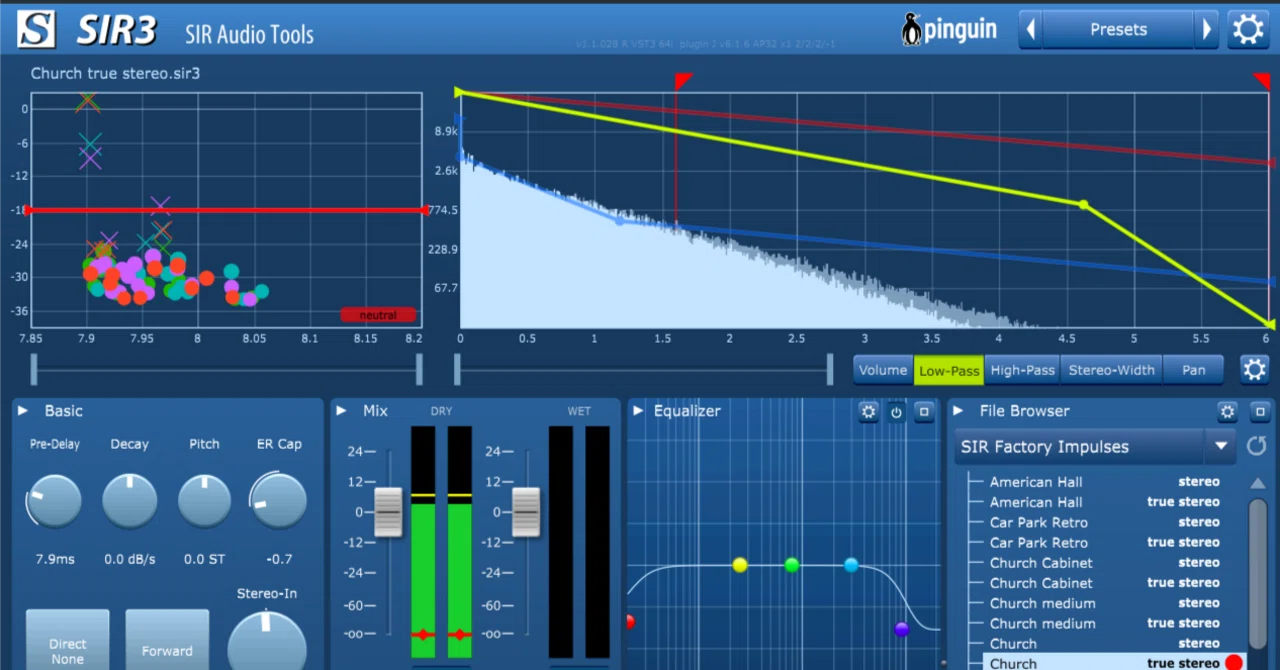Maximize the File Browser panel square icon

pyautogui.click(x=1260, y=411)
